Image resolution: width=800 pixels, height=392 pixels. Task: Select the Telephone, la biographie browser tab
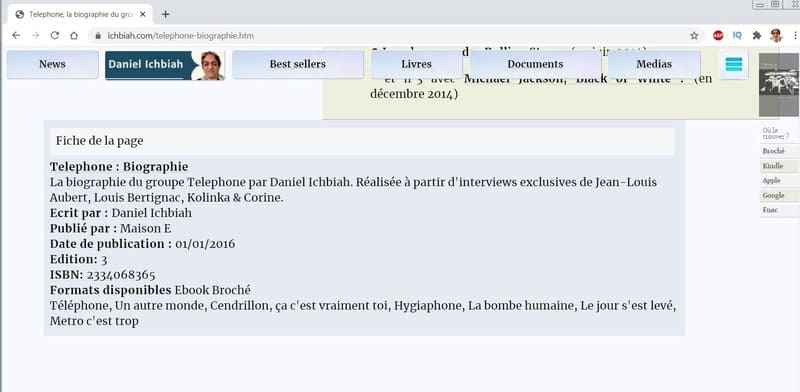pos(80,14)
